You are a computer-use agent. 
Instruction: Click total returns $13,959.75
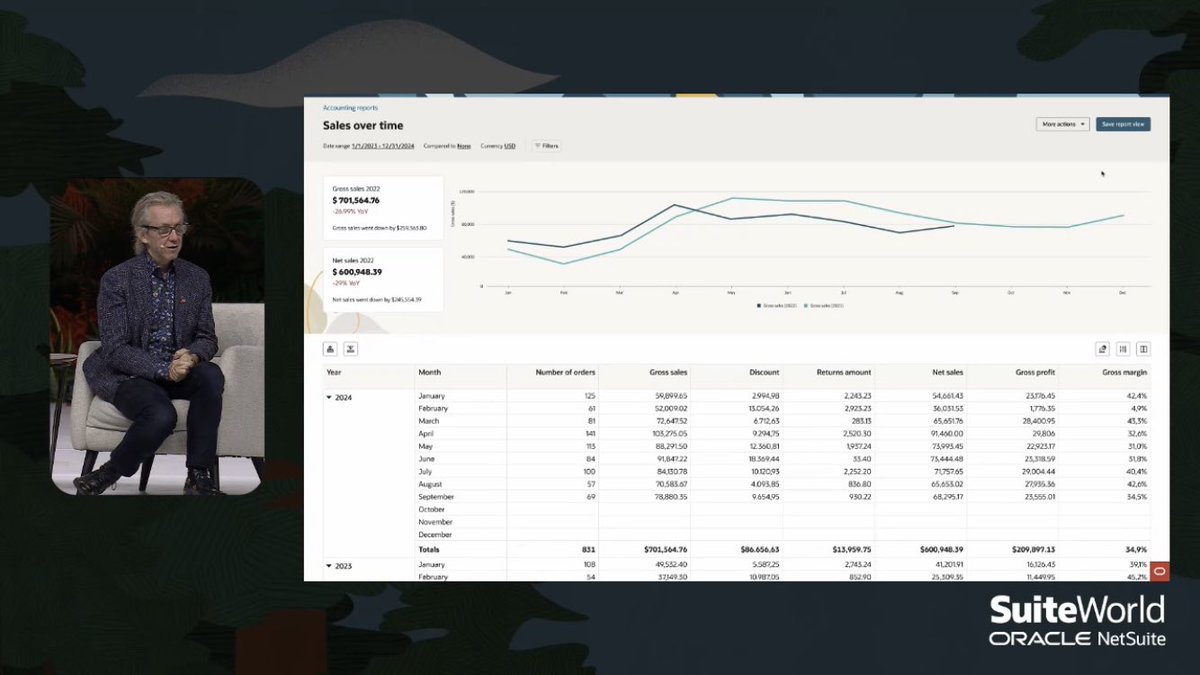tap(851, 549)
